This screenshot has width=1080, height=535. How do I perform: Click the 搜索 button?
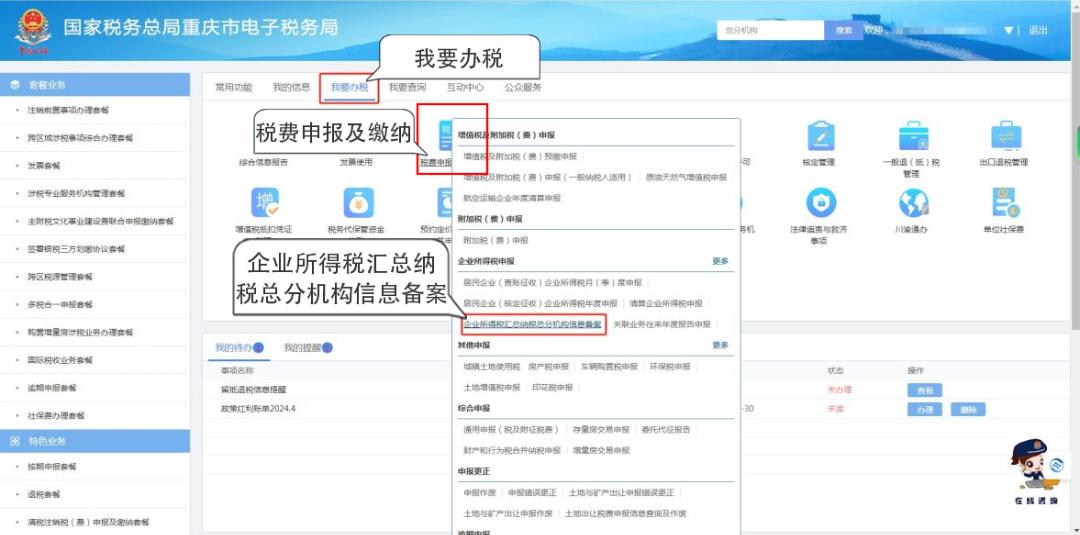tap(843, 30)
